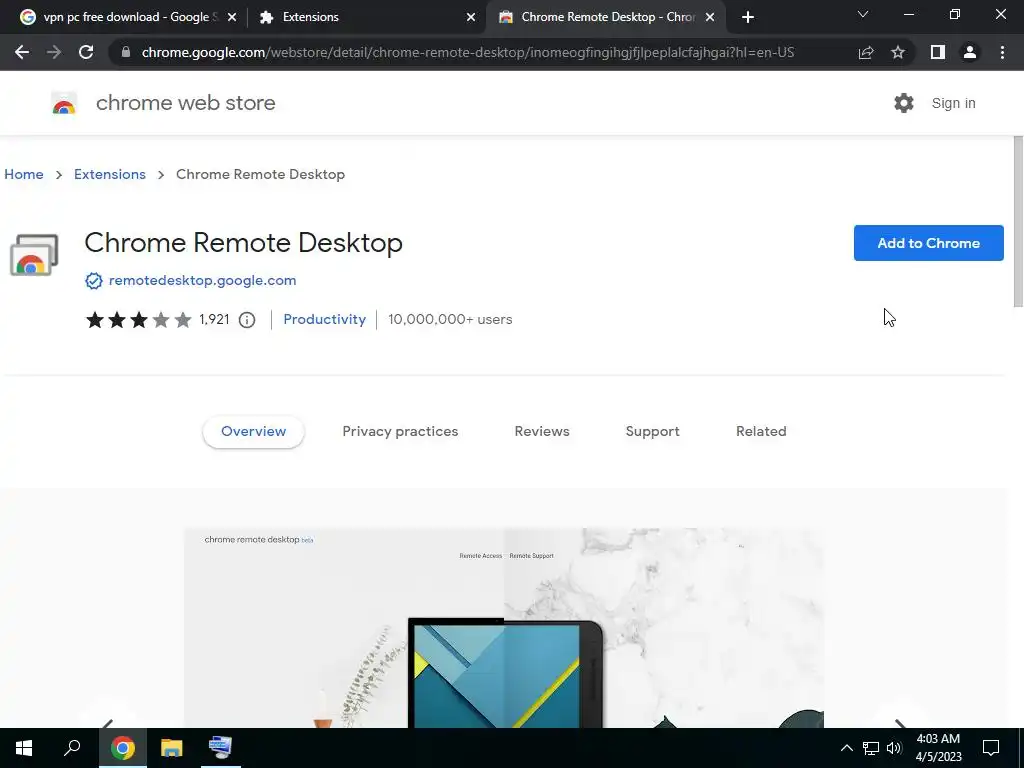Click the Chrome taskbar icon
The image size is (1024, 768).
(123, 748)
